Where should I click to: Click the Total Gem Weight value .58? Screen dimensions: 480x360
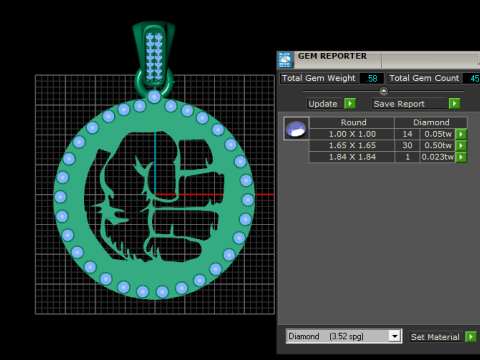tap(372, 78)
